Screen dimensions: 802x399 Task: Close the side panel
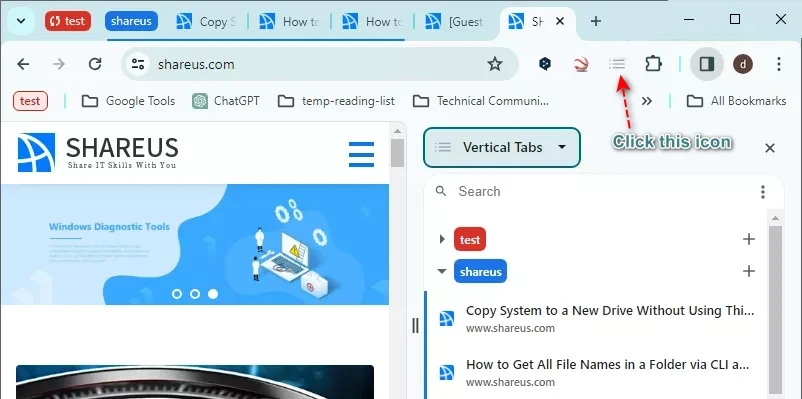tap(770, 148)
